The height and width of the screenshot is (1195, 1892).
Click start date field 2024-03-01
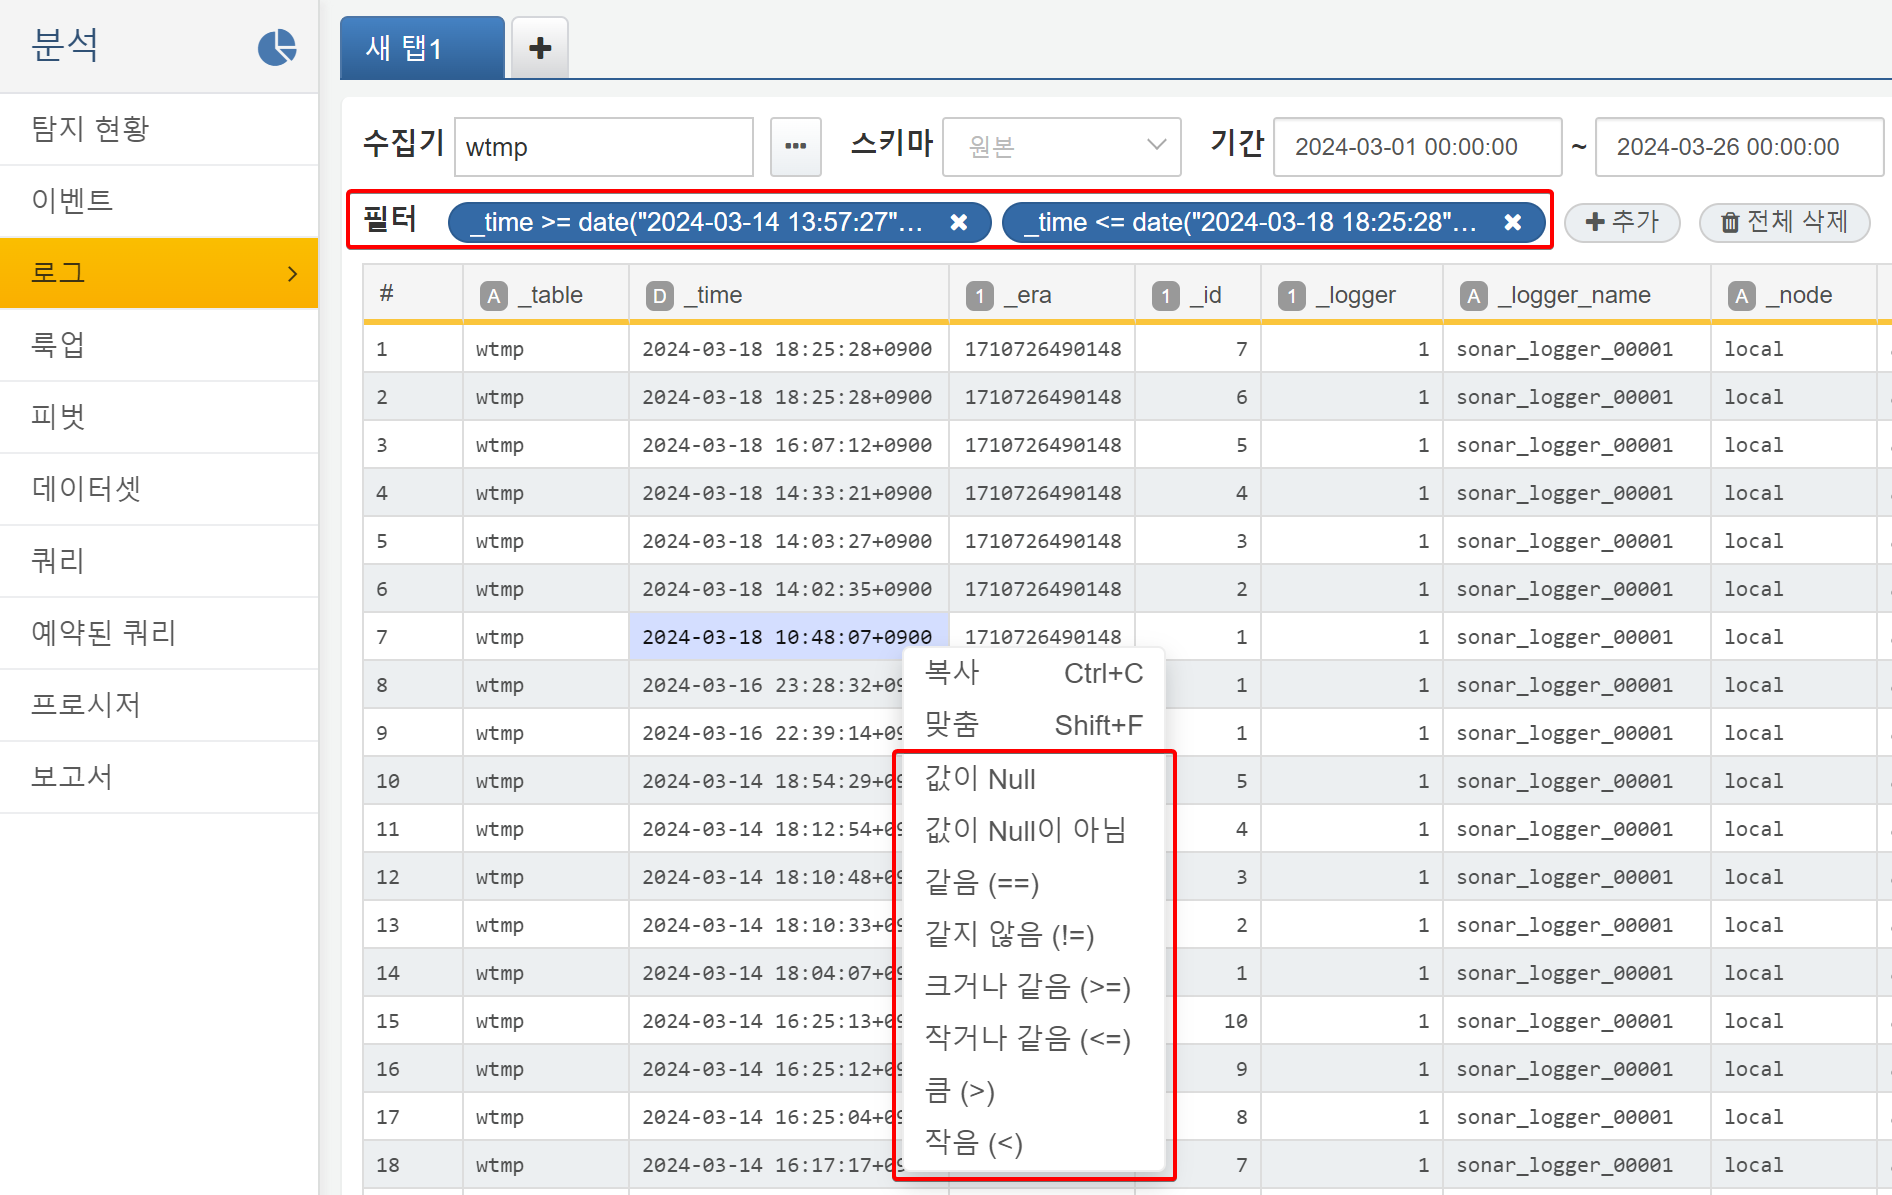coord(1417,146)
